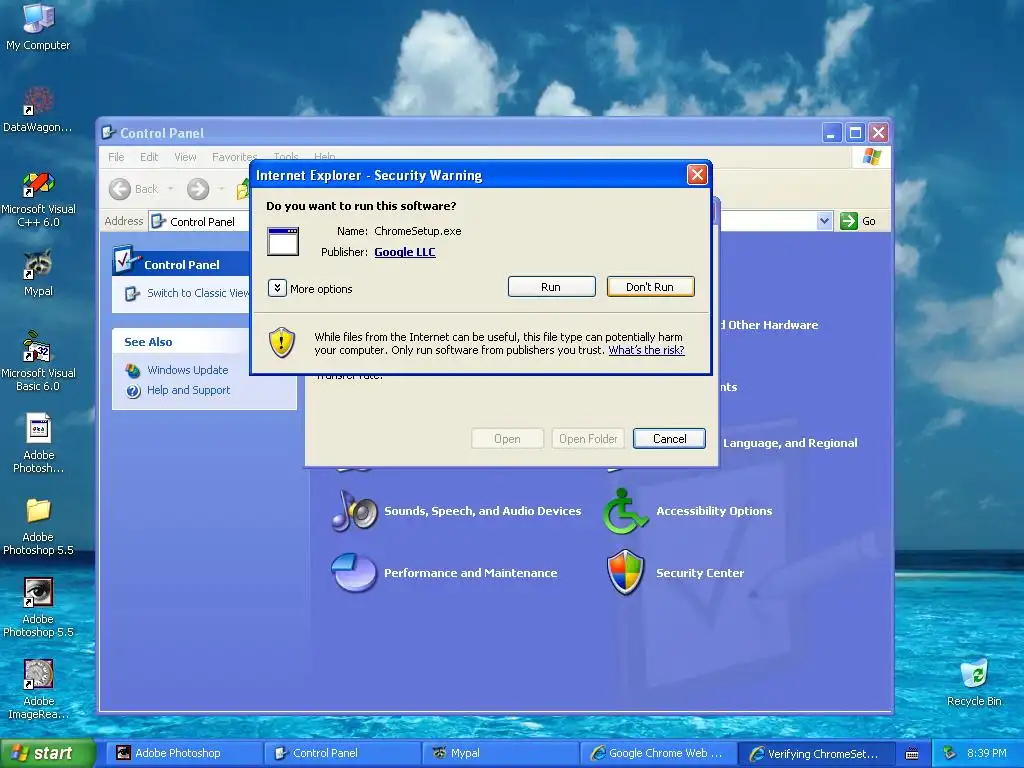Click the Forward arrow toolbar button
The height and width of the screenshot is (768, 1024).
(x=198, y=189)
